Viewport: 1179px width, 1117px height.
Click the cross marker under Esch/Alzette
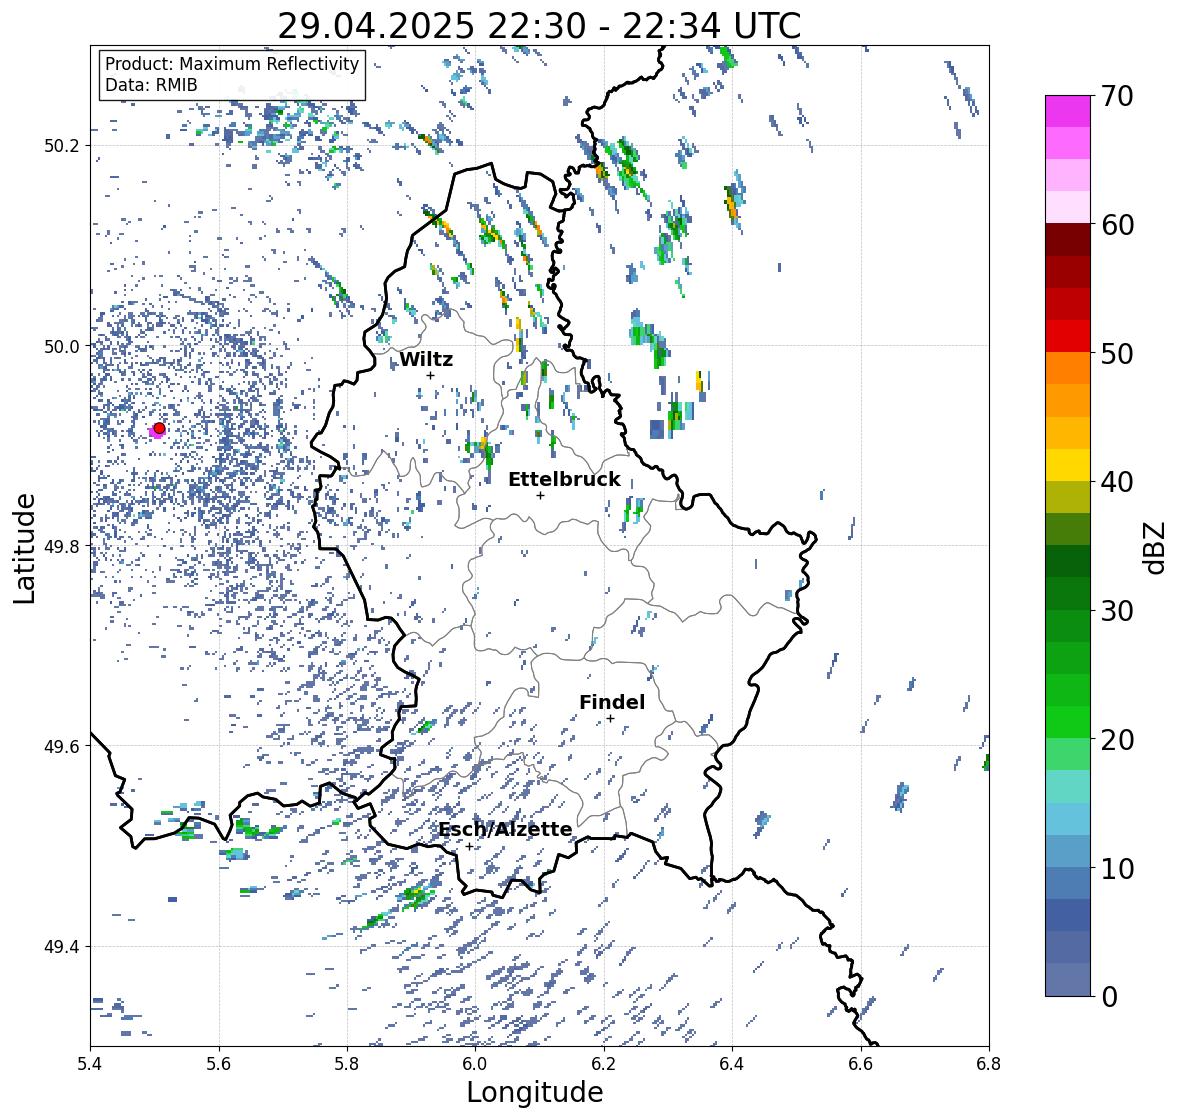pyautogui.click(x=469, y=846)
